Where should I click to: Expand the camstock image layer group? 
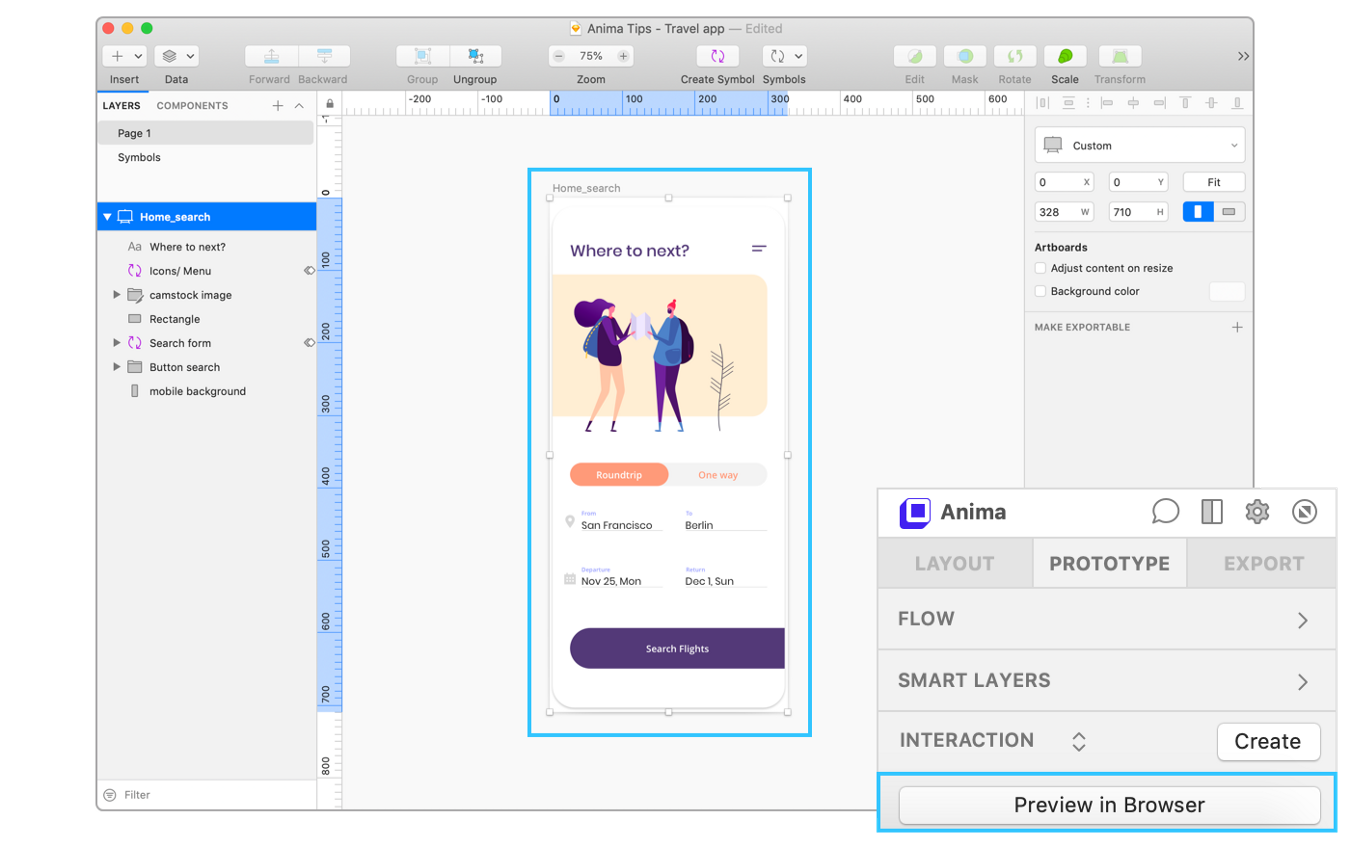(x=117, y=295)
